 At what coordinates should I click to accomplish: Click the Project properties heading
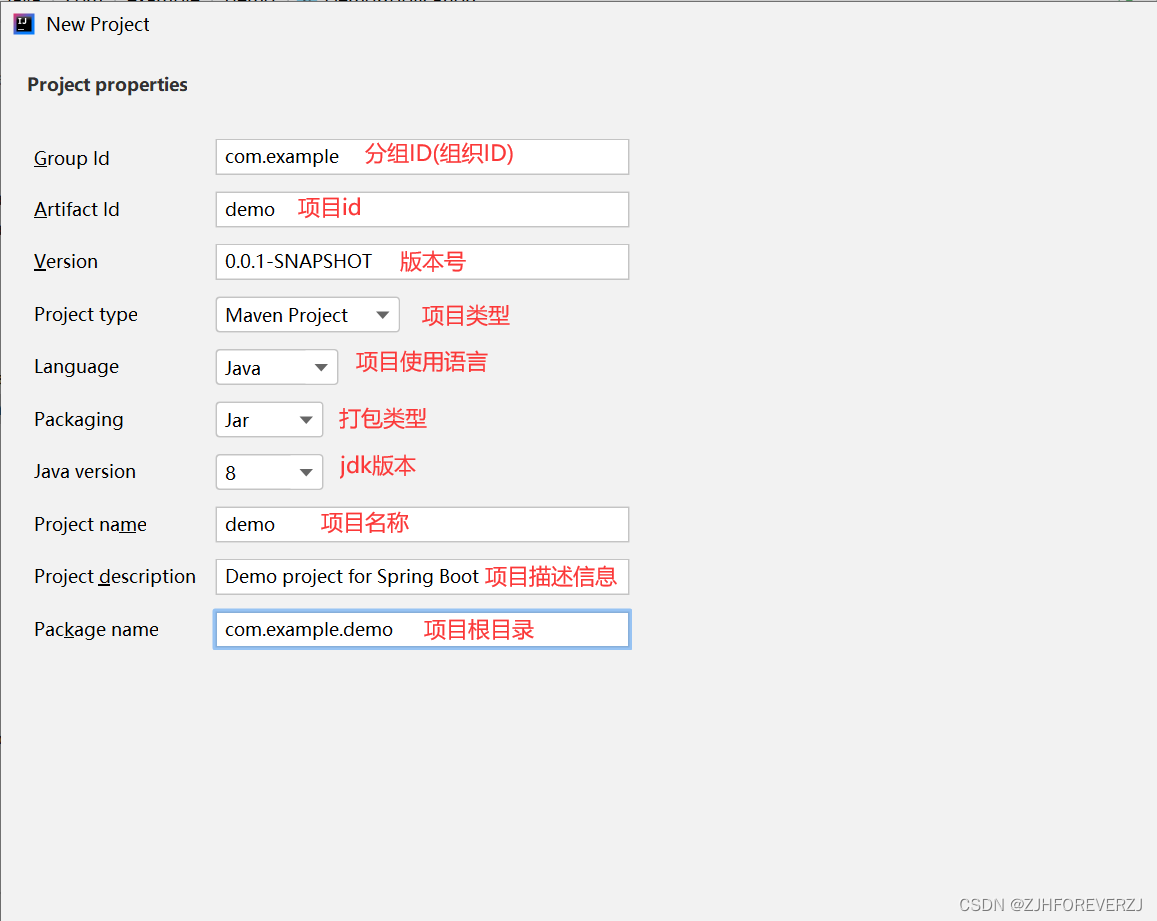(x=108, y=85)
